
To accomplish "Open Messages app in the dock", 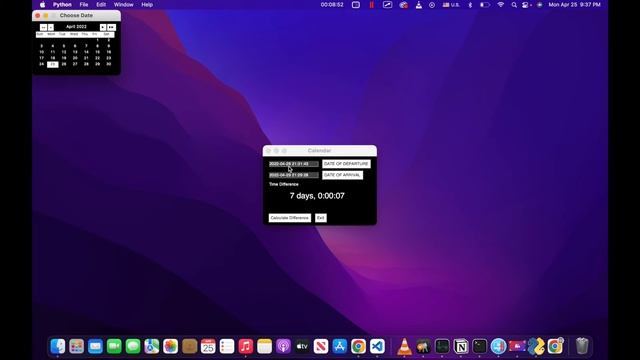I will pos(133,346).
